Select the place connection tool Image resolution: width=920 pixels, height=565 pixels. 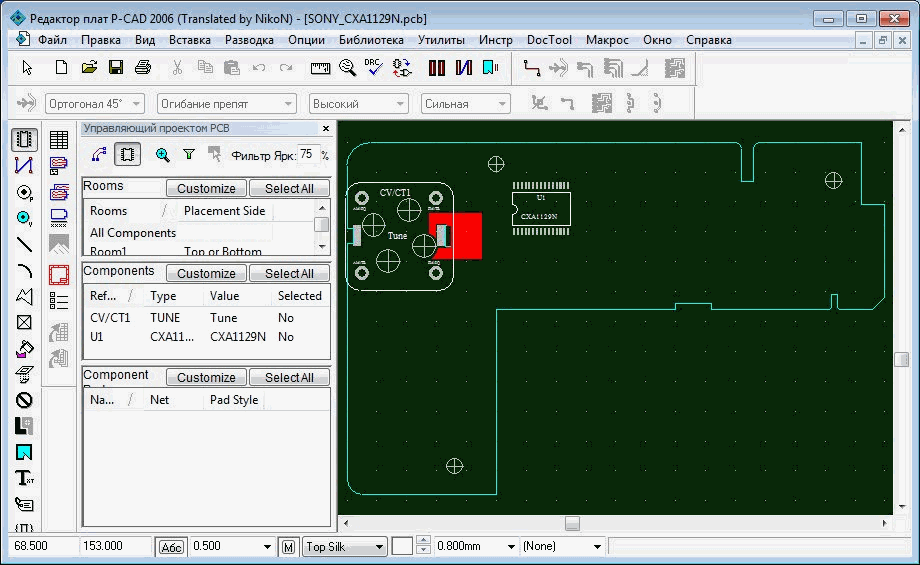[24, 166]
